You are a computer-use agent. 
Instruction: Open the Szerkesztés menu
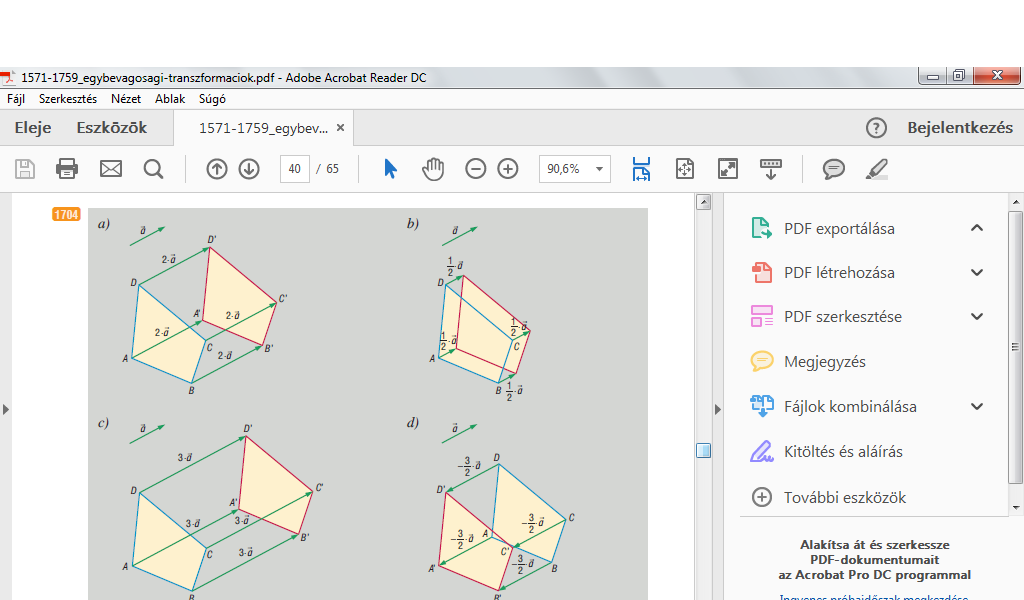[67, 99]
